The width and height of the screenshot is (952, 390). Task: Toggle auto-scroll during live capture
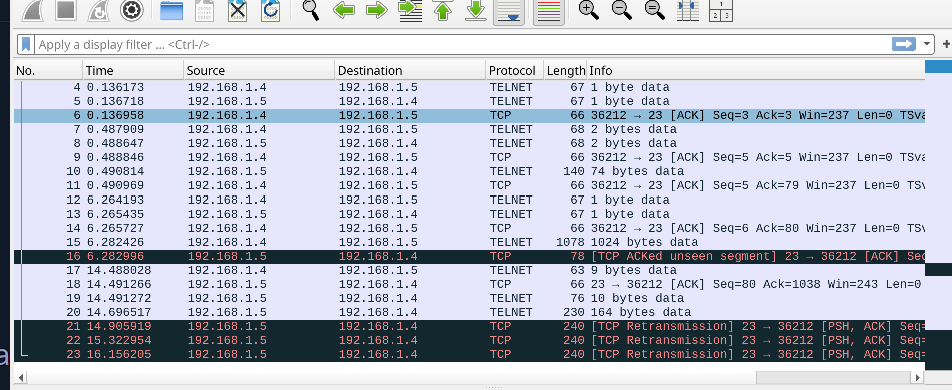pos(509,11)
